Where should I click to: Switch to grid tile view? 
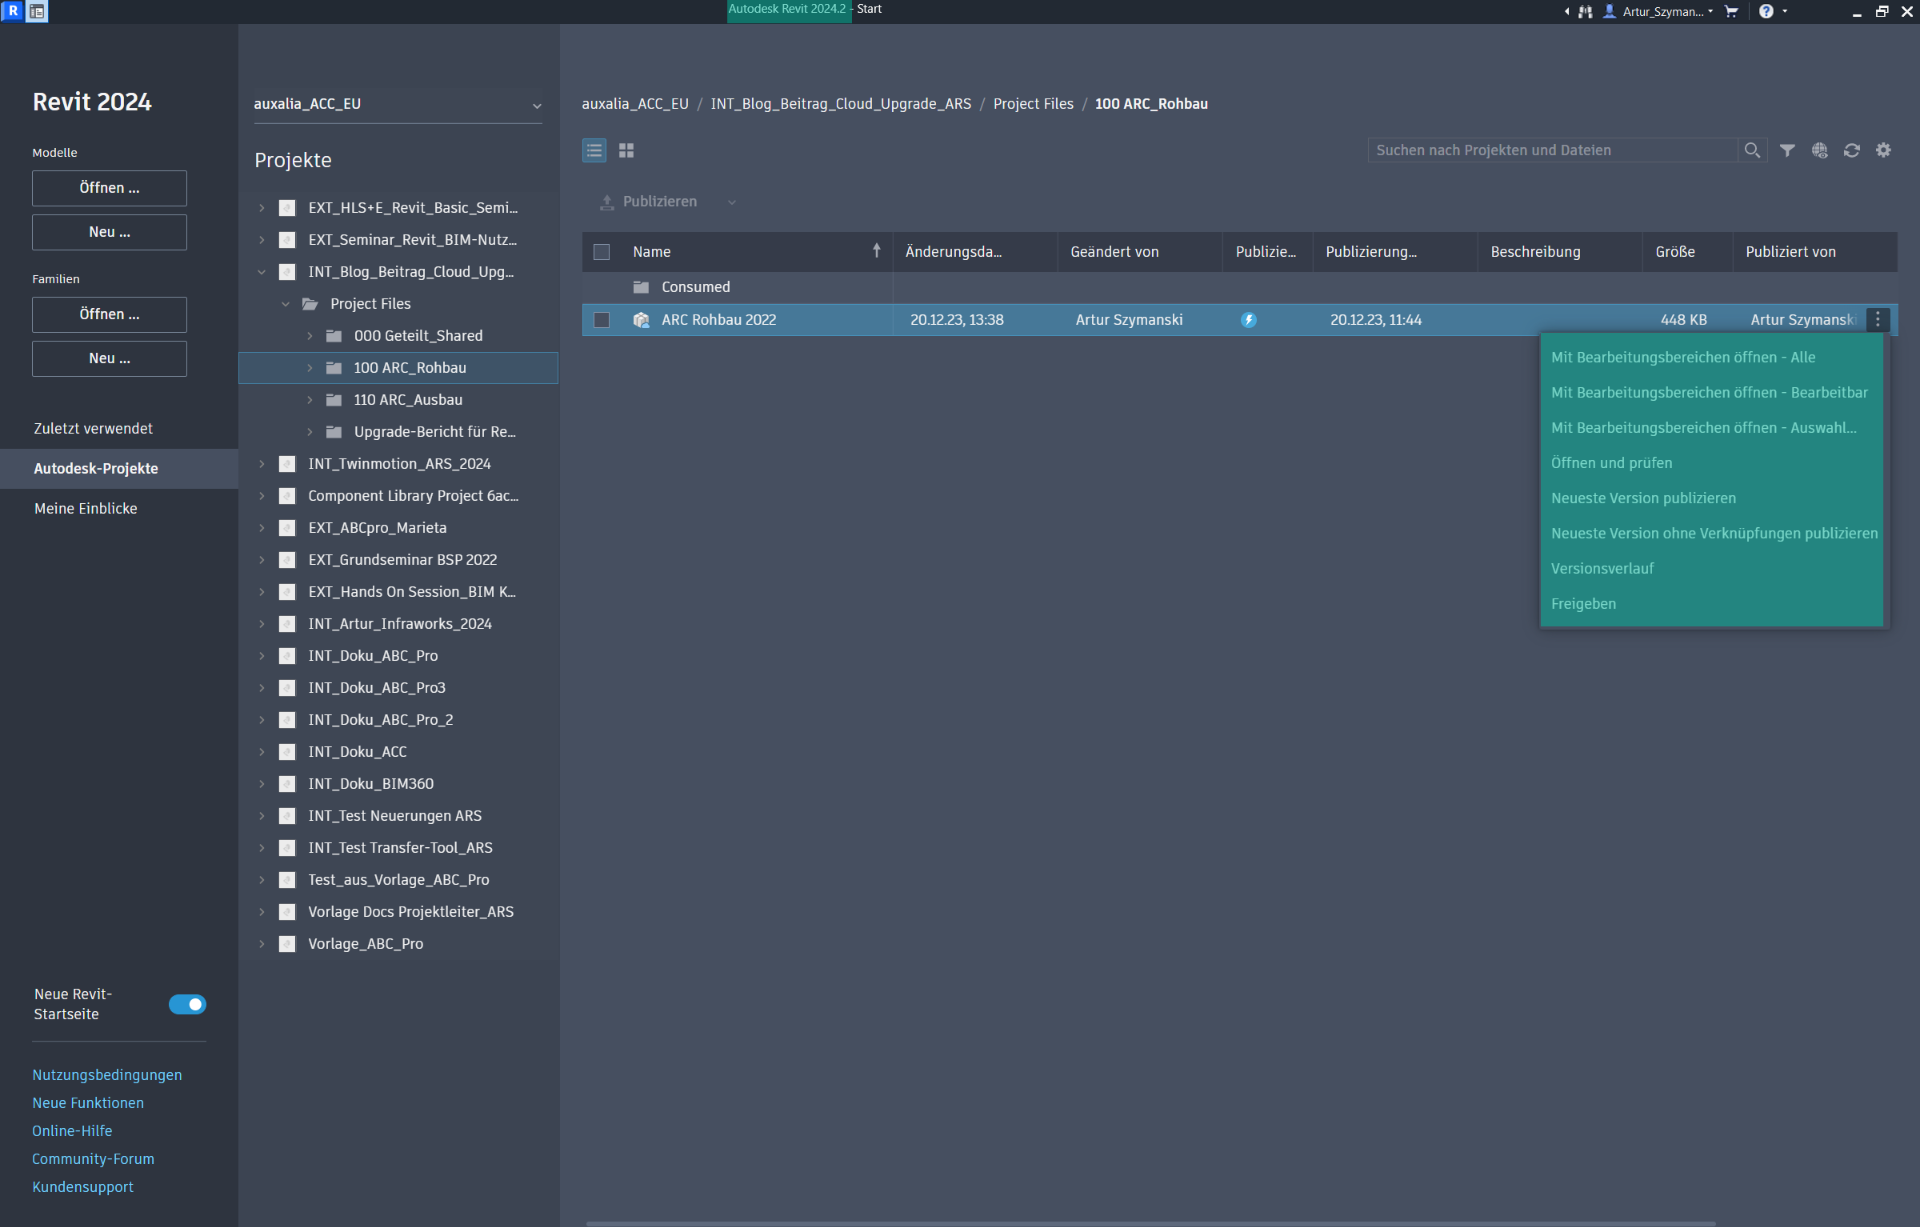627,150
